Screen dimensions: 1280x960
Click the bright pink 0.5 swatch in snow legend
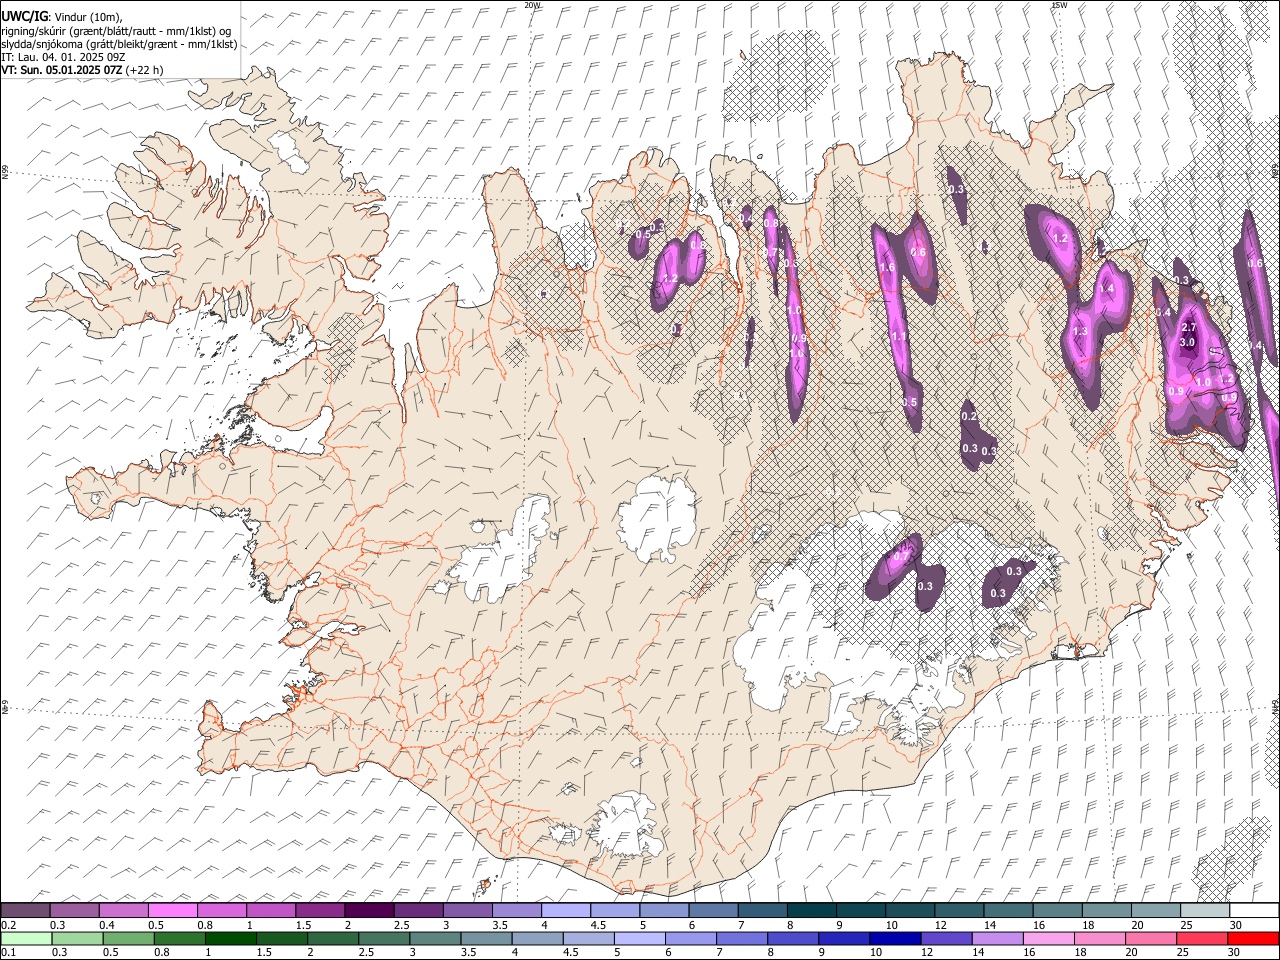pos(173,911)
